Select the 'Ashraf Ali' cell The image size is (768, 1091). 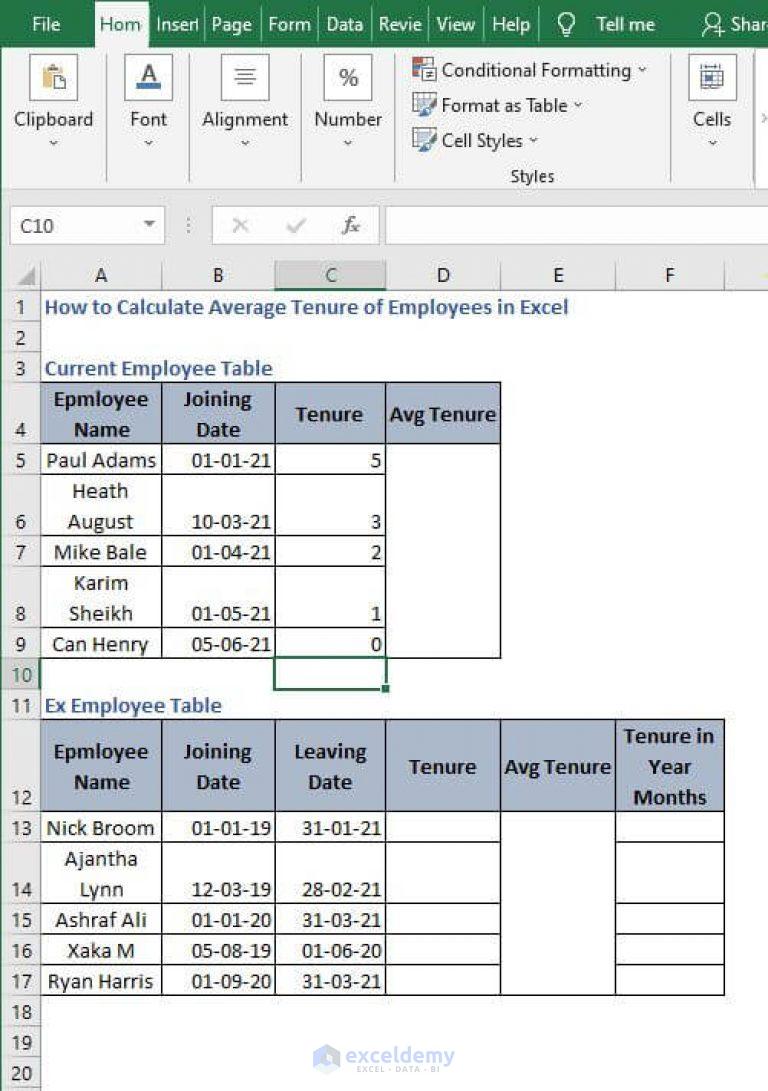pyautogui.click(x=101, y=919)
